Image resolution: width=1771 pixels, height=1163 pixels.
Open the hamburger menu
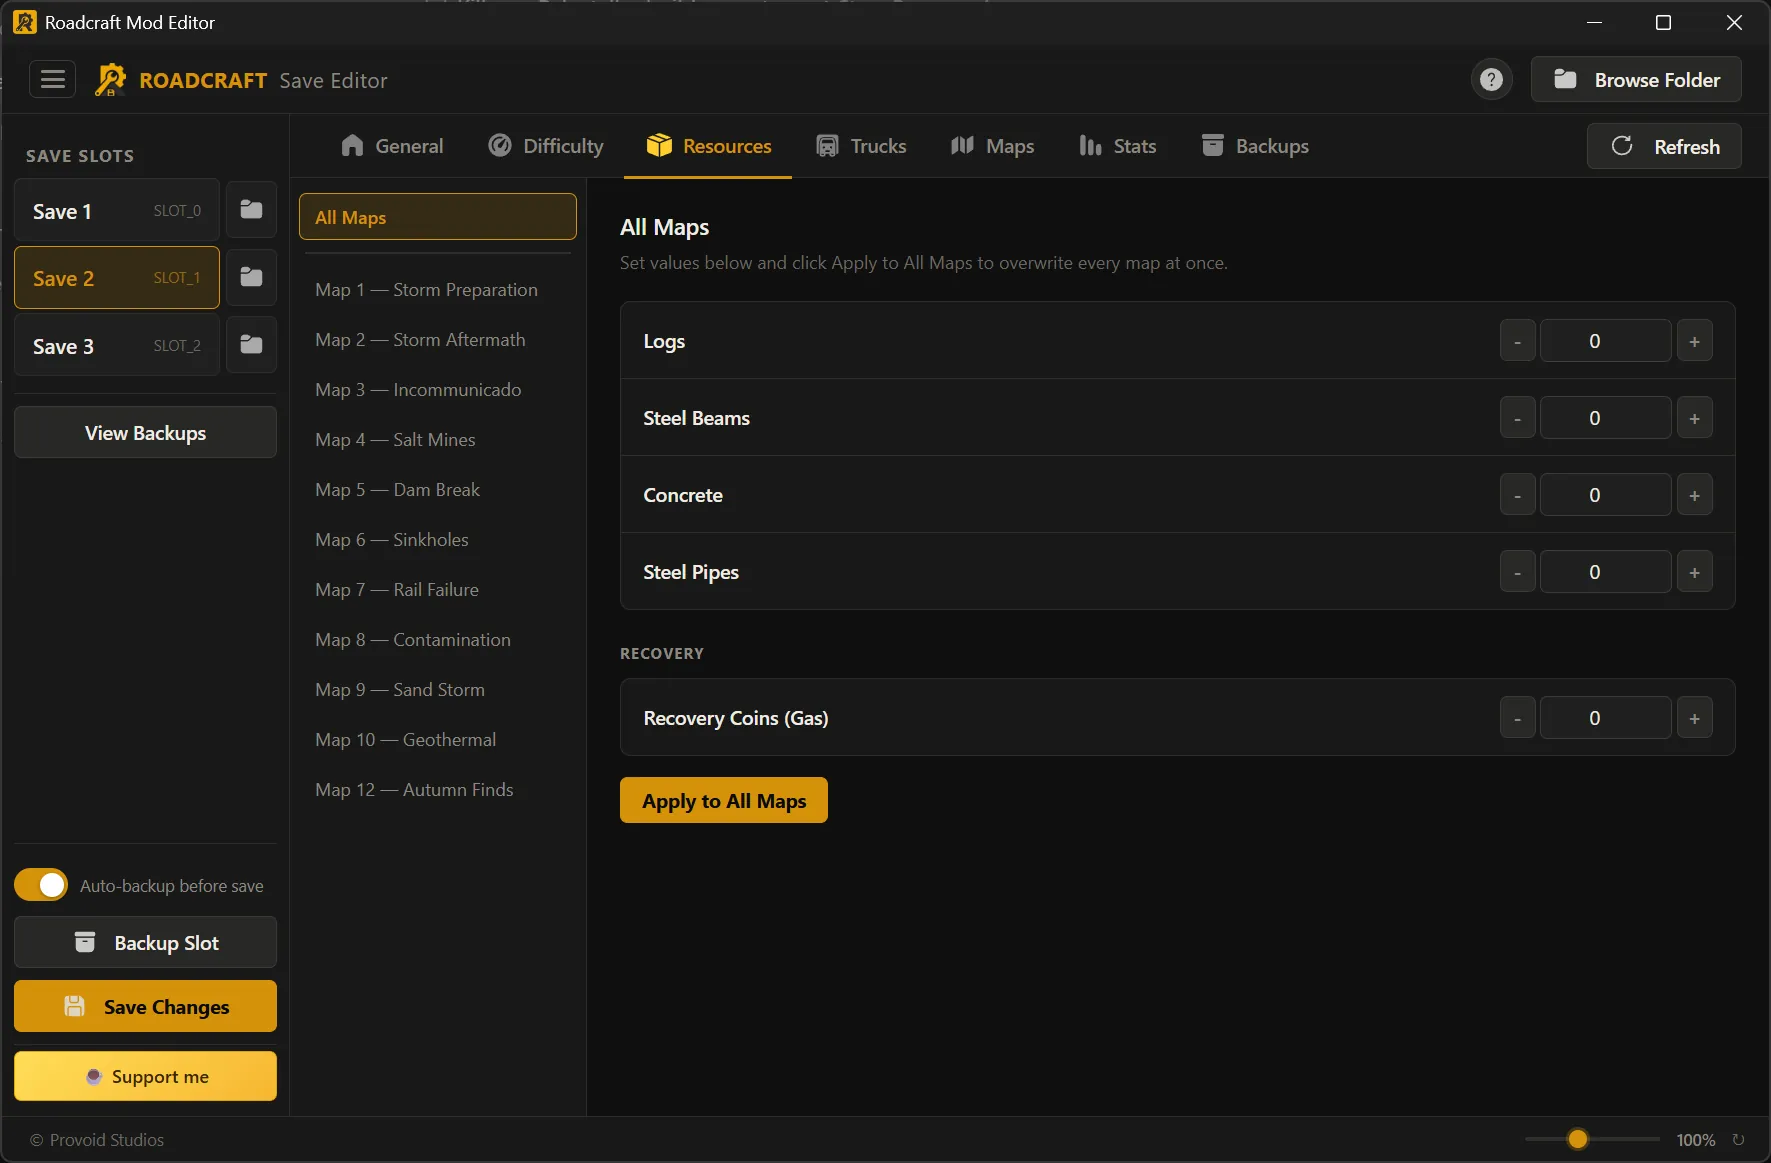click(x=52, y=79)
